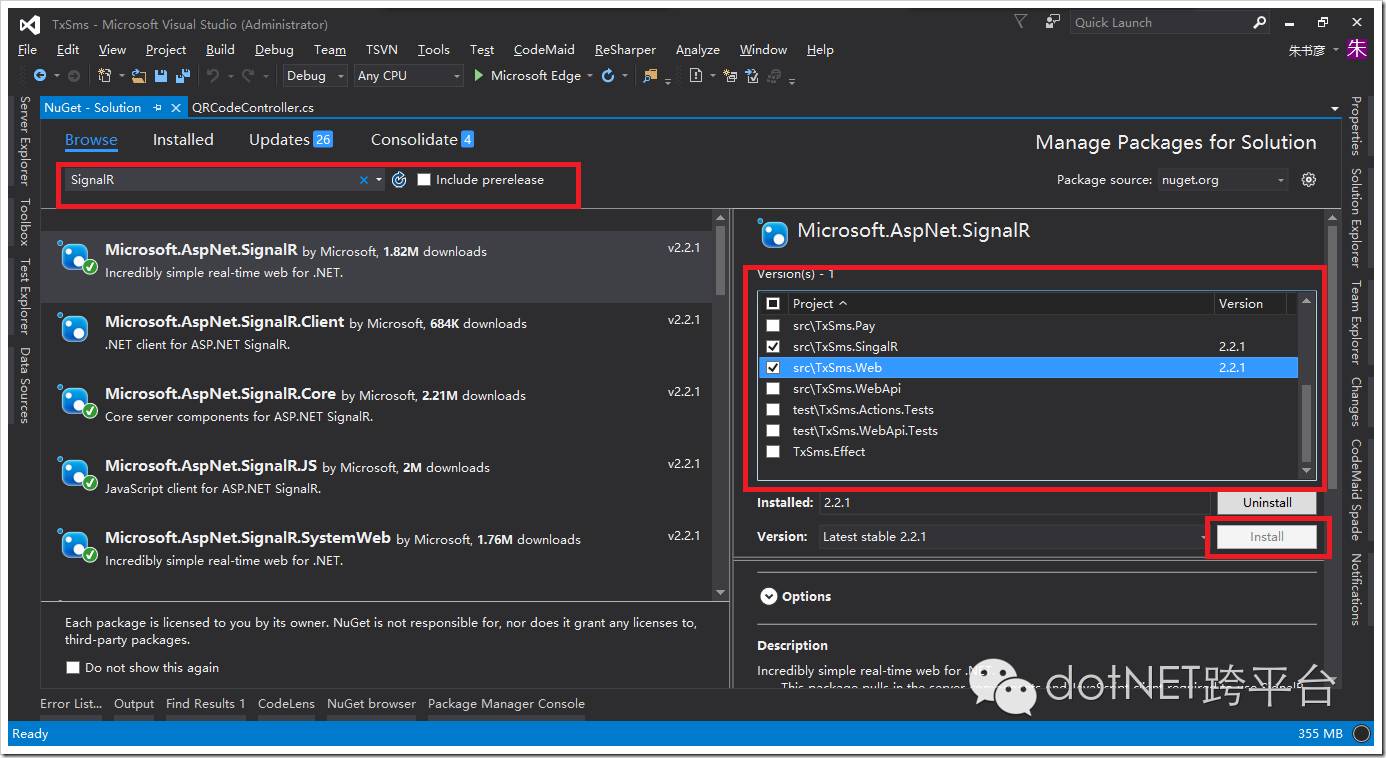This screenshot has height=758, width=1386.
Task: Click the Save All toolbar icon
Action: (x=182, y=76)
